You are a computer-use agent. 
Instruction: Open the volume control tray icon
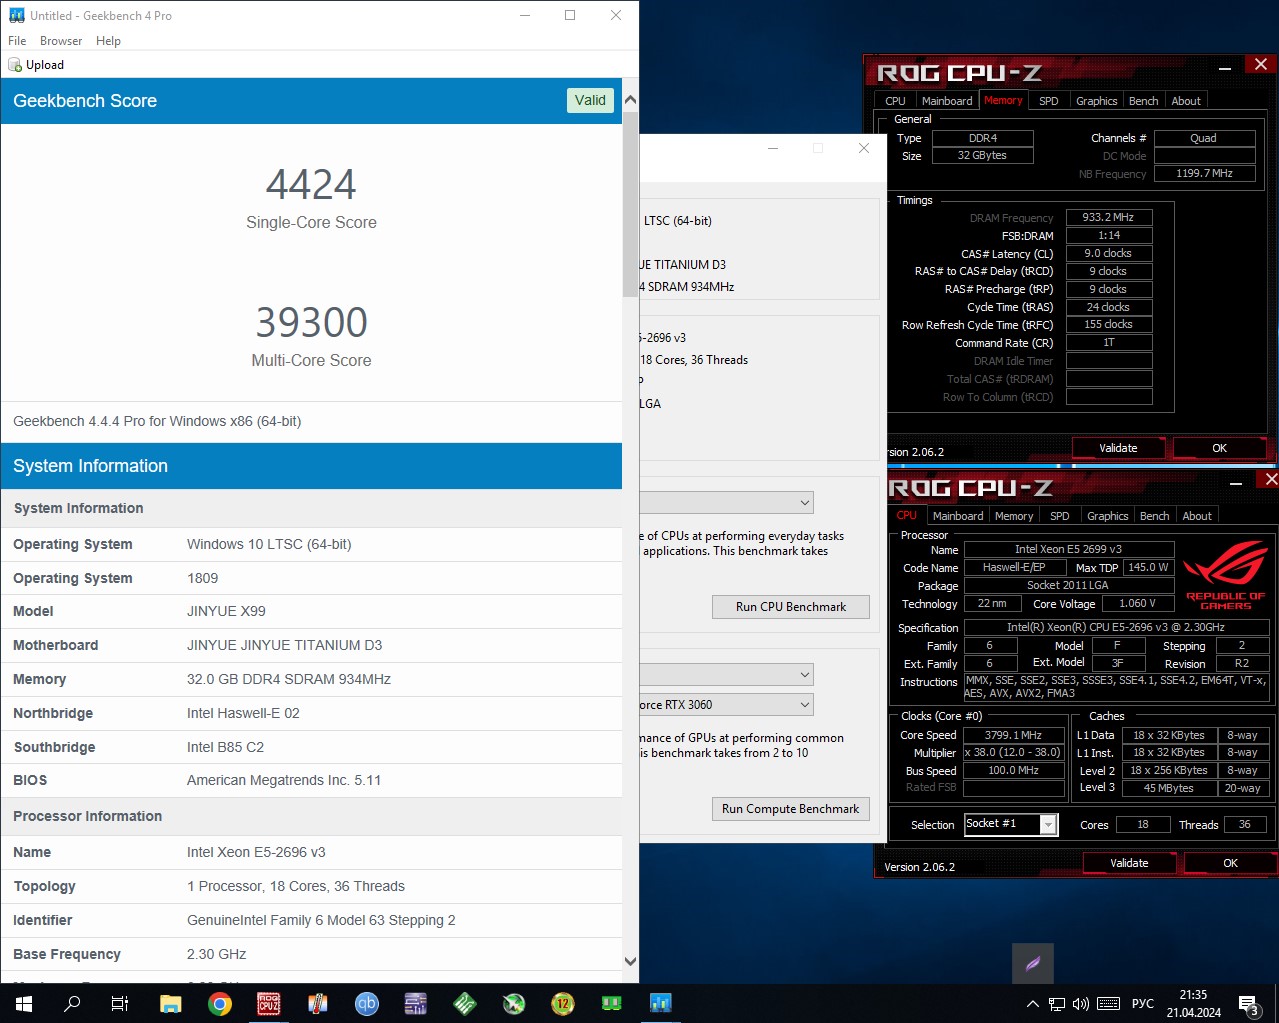coord(1080,1004)
